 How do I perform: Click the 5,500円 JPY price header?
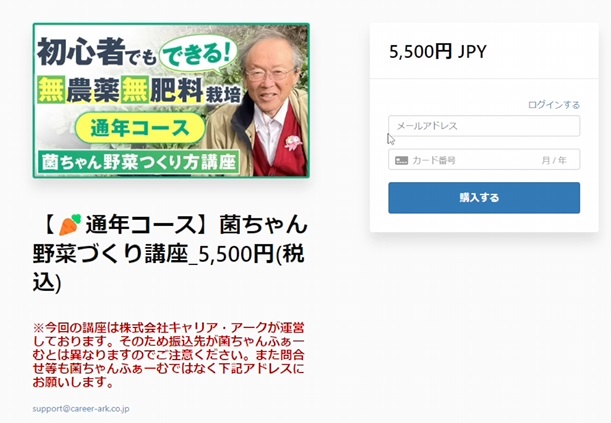[x=438, y=51]
